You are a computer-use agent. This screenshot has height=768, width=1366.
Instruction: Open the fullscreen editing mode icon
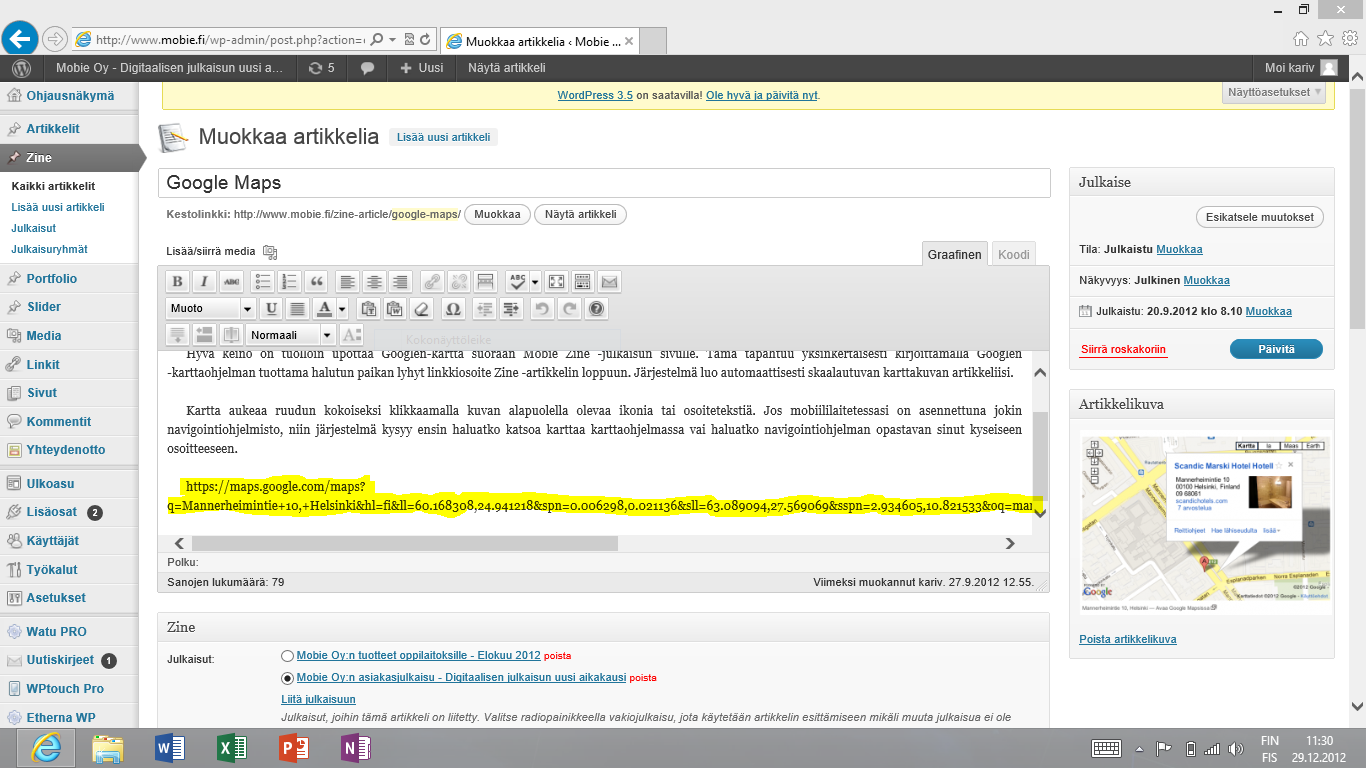point(556,282)
